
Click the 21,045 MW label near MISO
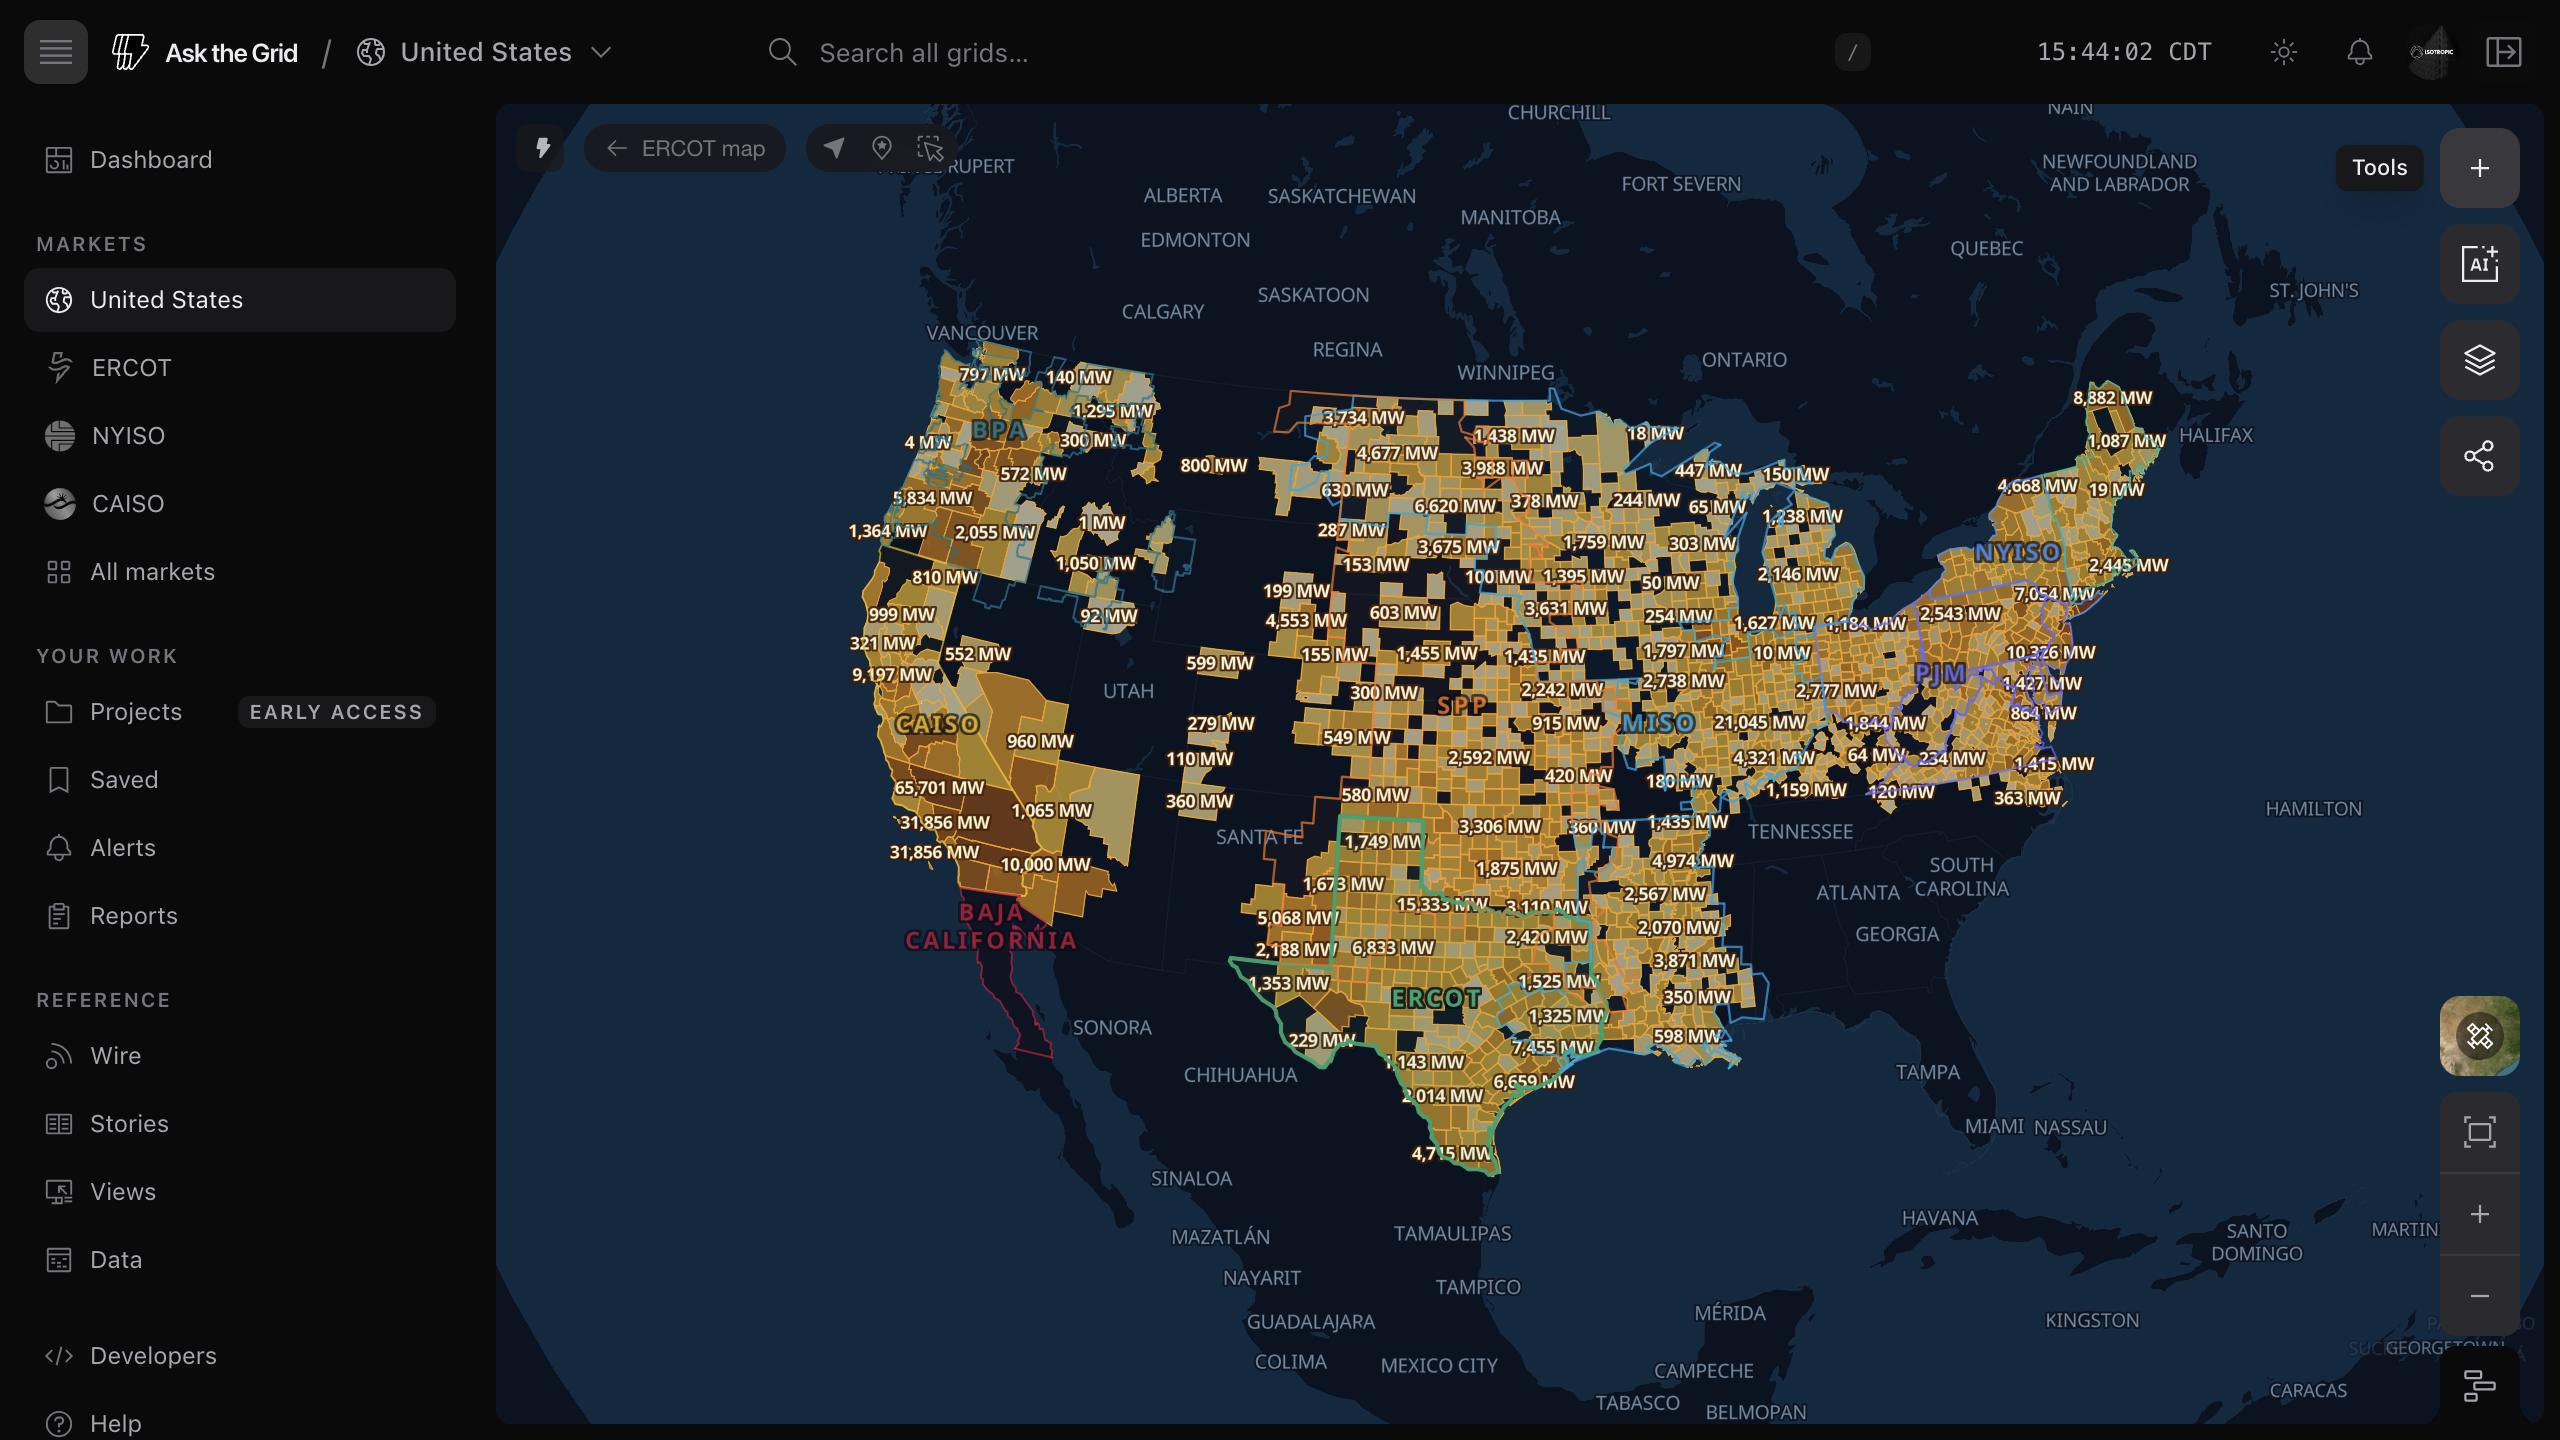(1760, 722)
